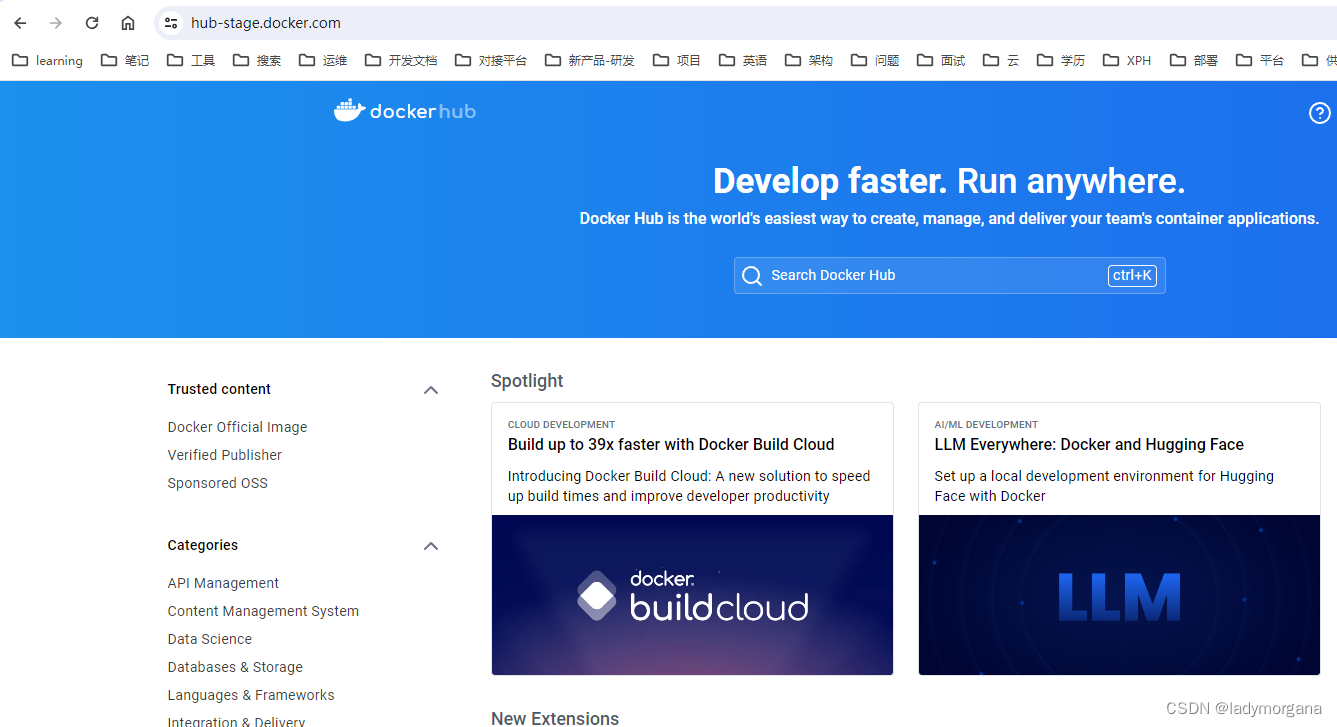This screenshot has height=727, width=1337.
Task: Reload the page with refresh icon
Action: [92, 23]
